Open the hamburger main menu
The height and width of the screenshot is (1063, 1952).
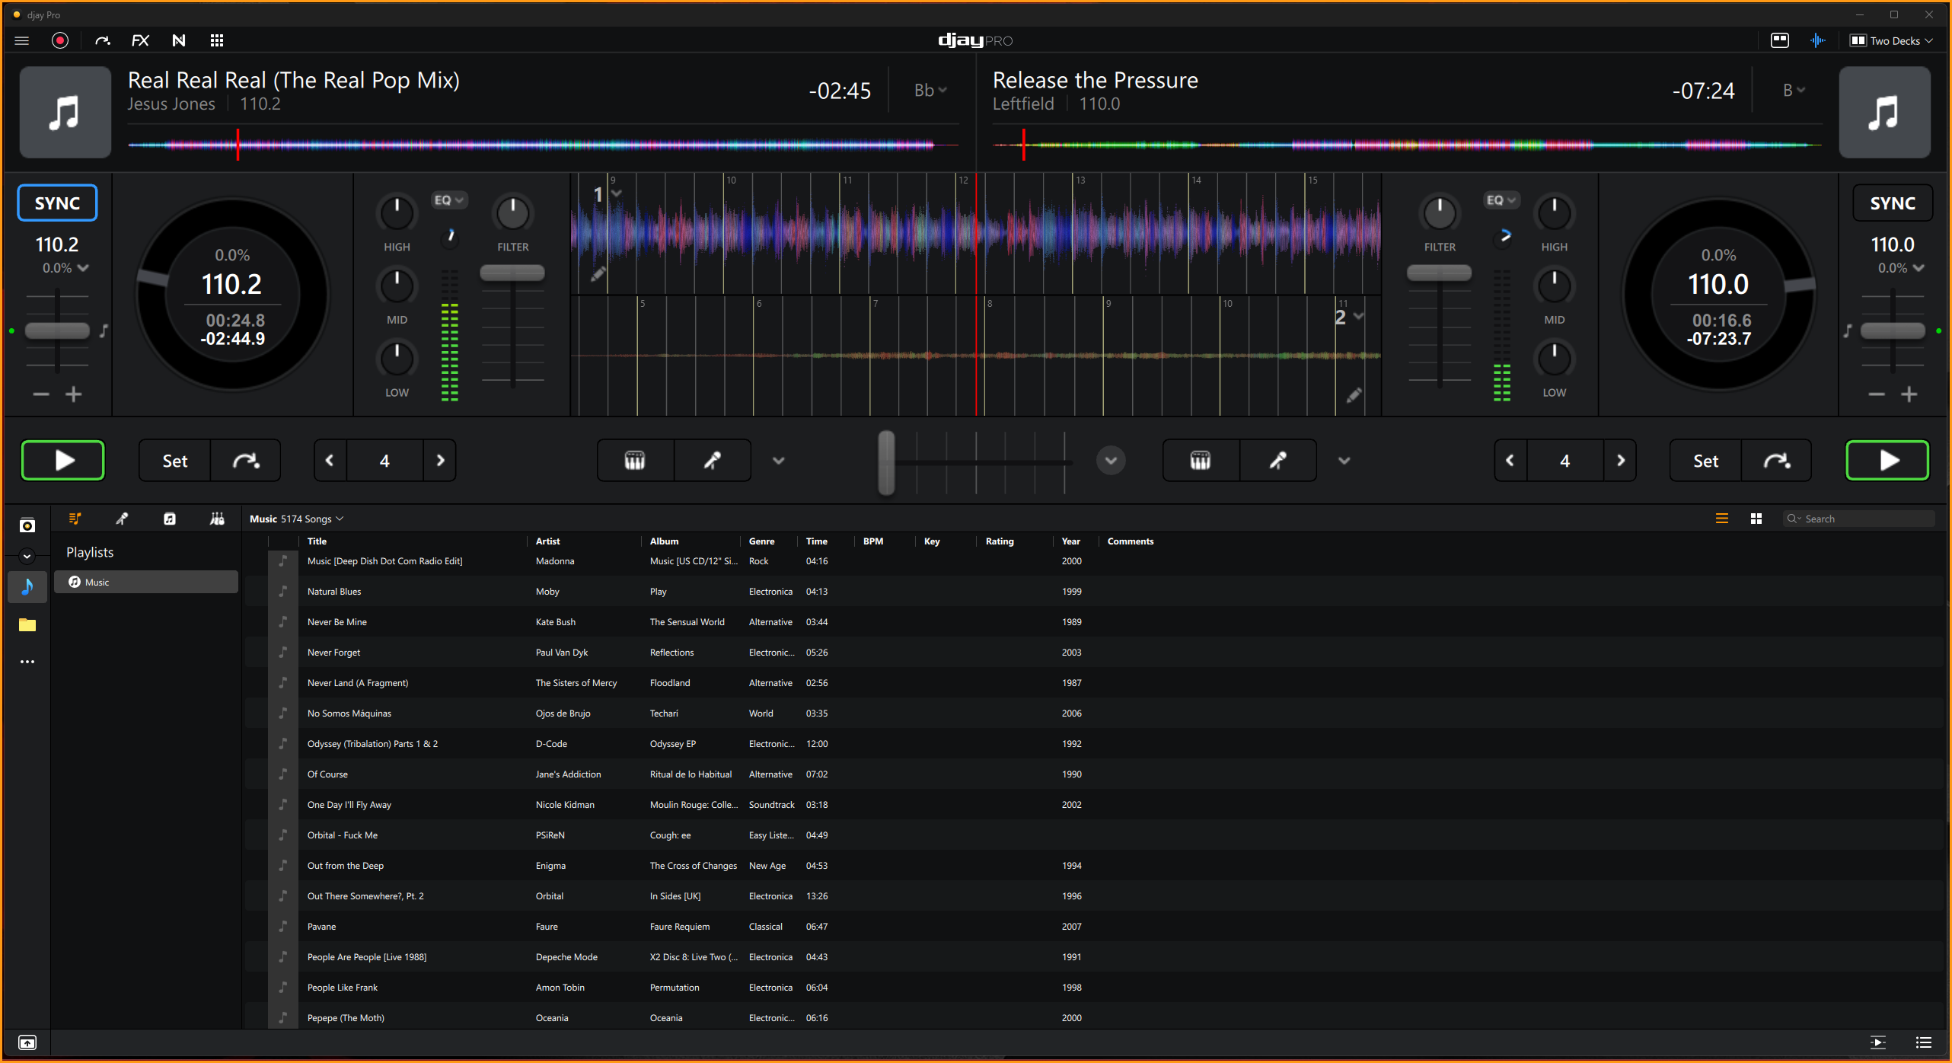(x=22, y=41)
